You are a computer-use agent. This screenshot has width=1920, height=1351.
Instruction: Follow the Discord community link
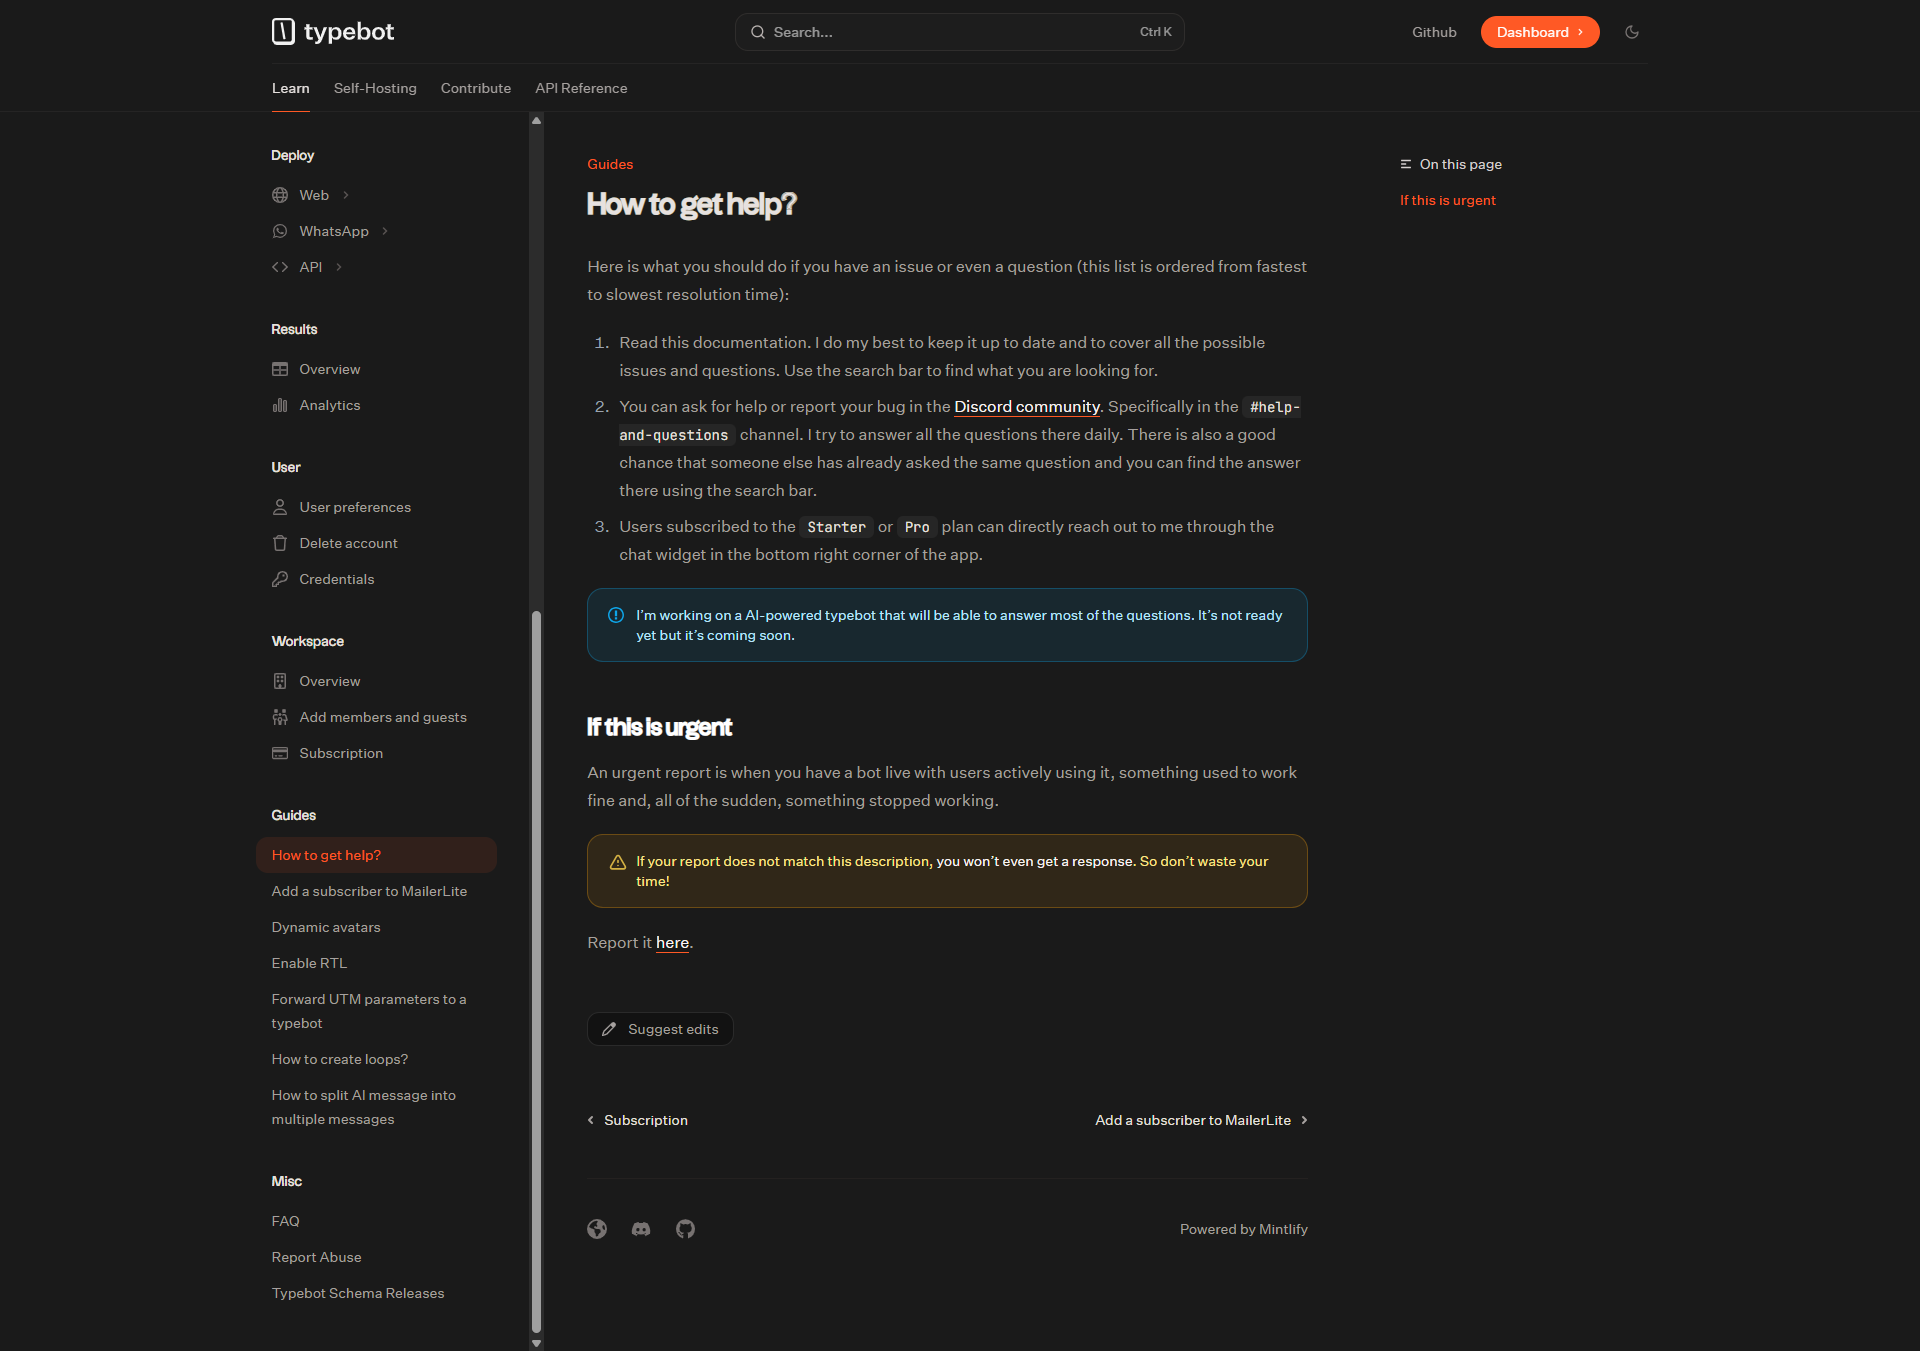coord(1026,406)
